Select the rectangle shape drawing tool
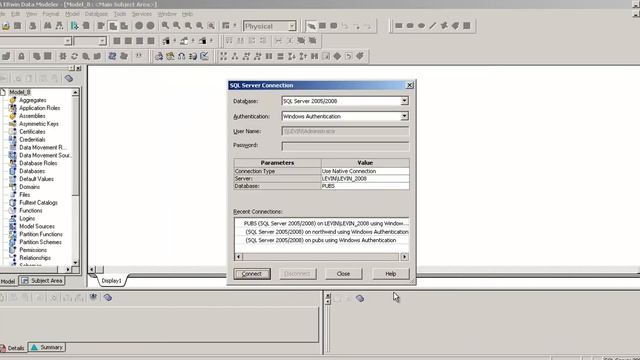Image resolution: width=640 pixels, height=360 pixels. click(x=399, y=26)
